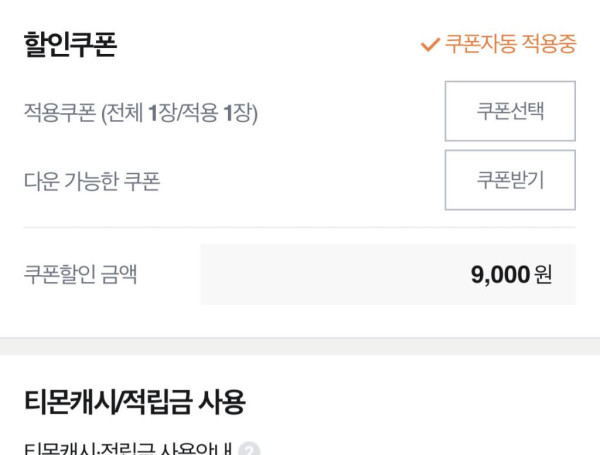
Task: Click the 원 currency unit
Action: (543, 275)
